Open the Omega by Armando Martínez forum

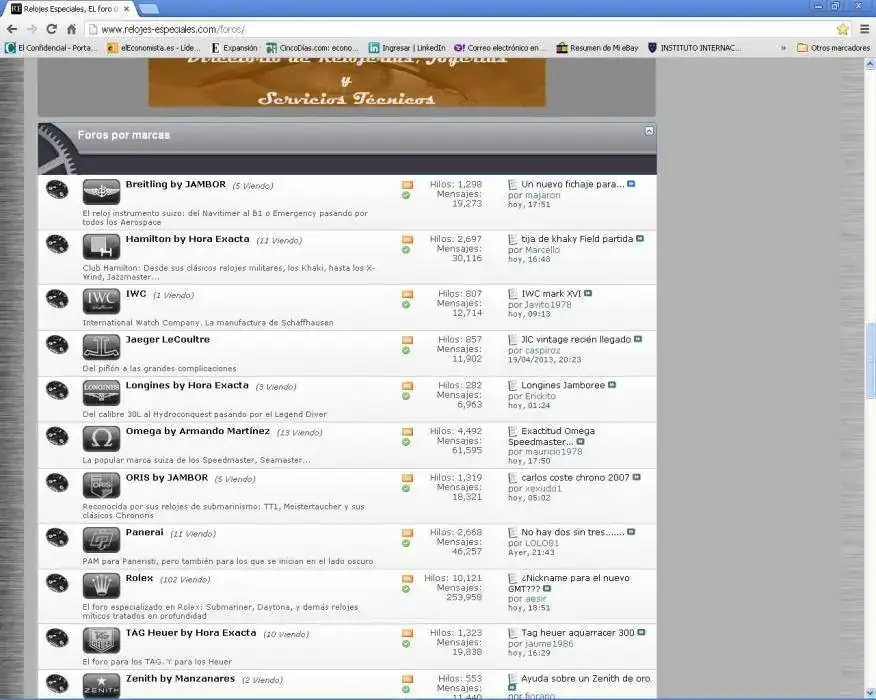[197, 431]
